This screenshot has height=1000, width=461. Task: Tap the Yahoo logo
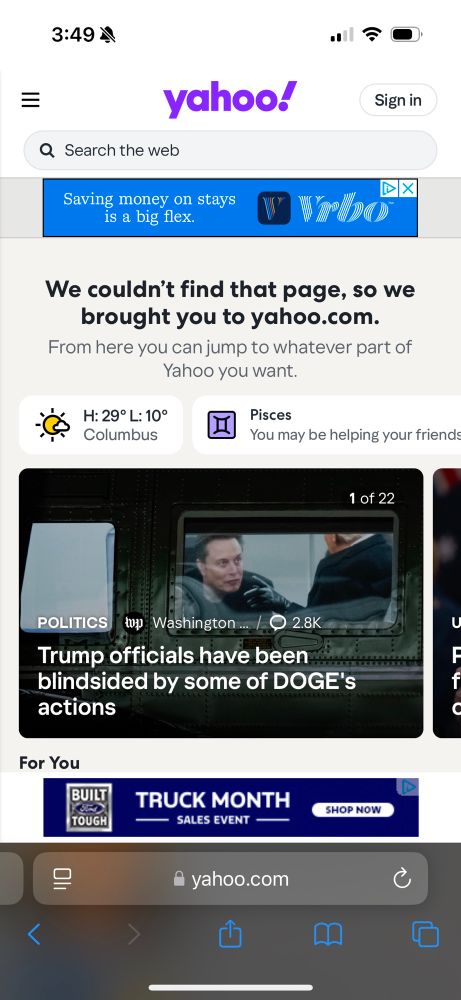coord(230,99)
